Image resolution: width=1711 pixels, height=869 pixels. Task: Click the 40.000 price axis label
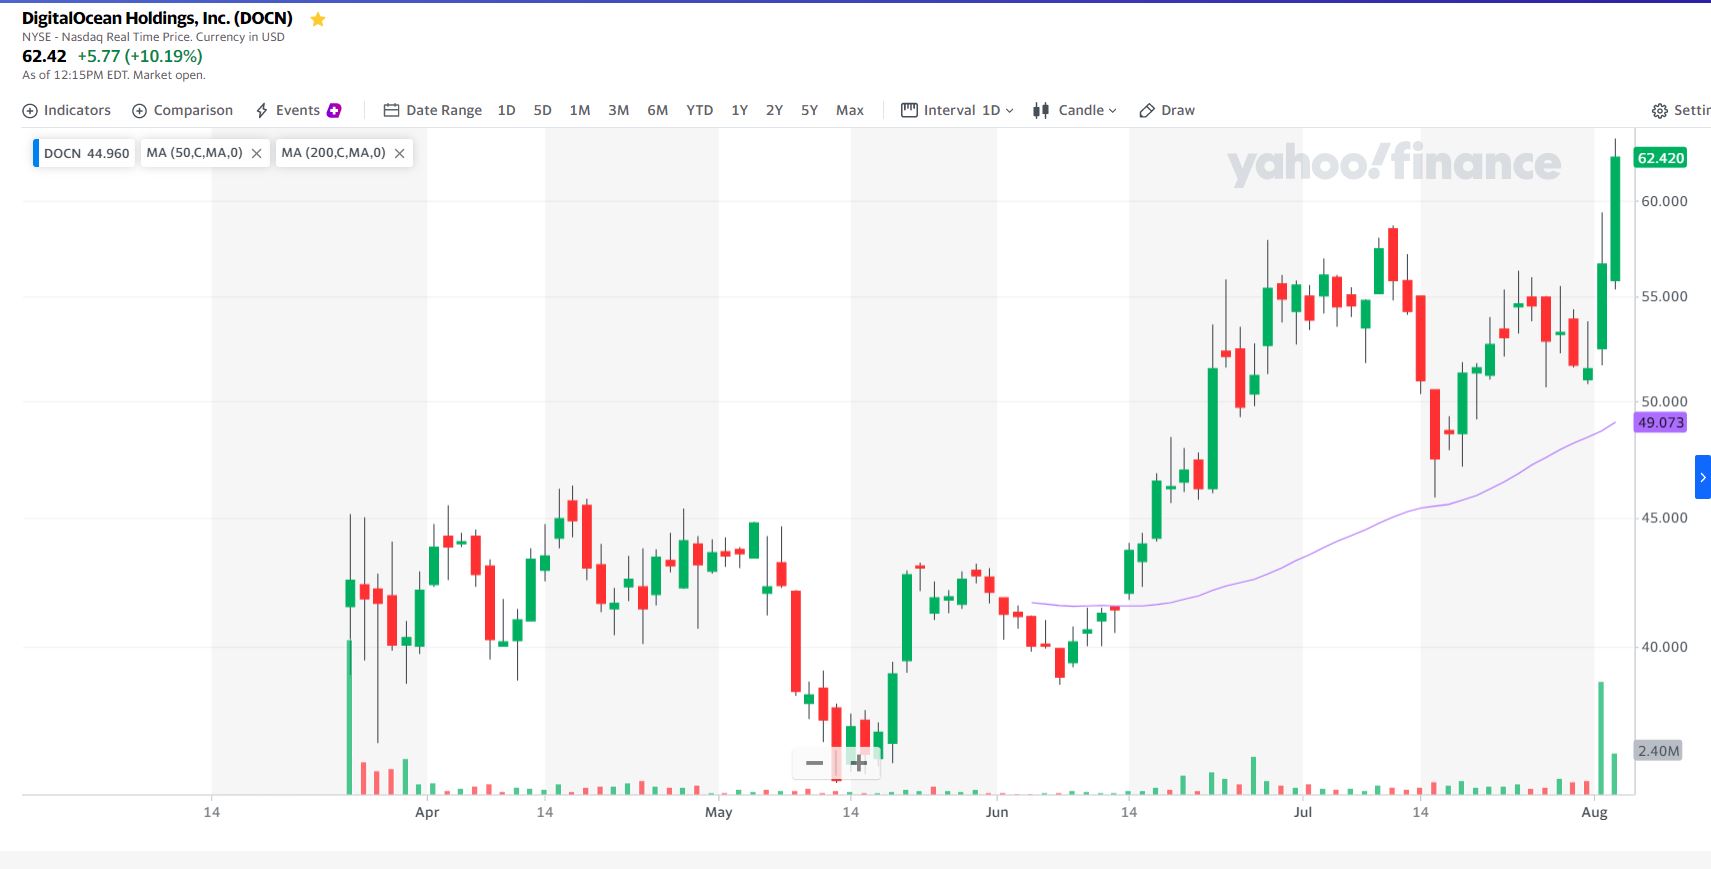(x=1664, y=647)
